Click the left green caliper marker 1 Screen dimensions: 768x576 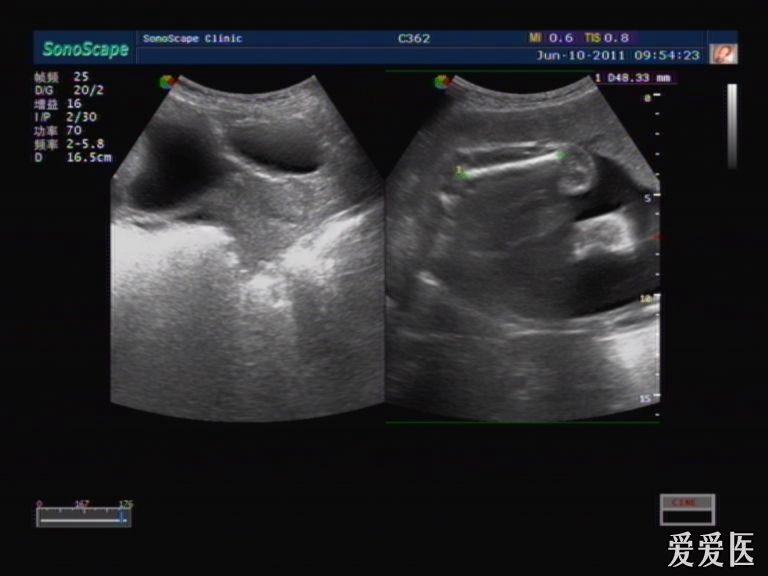pos(462,174)
